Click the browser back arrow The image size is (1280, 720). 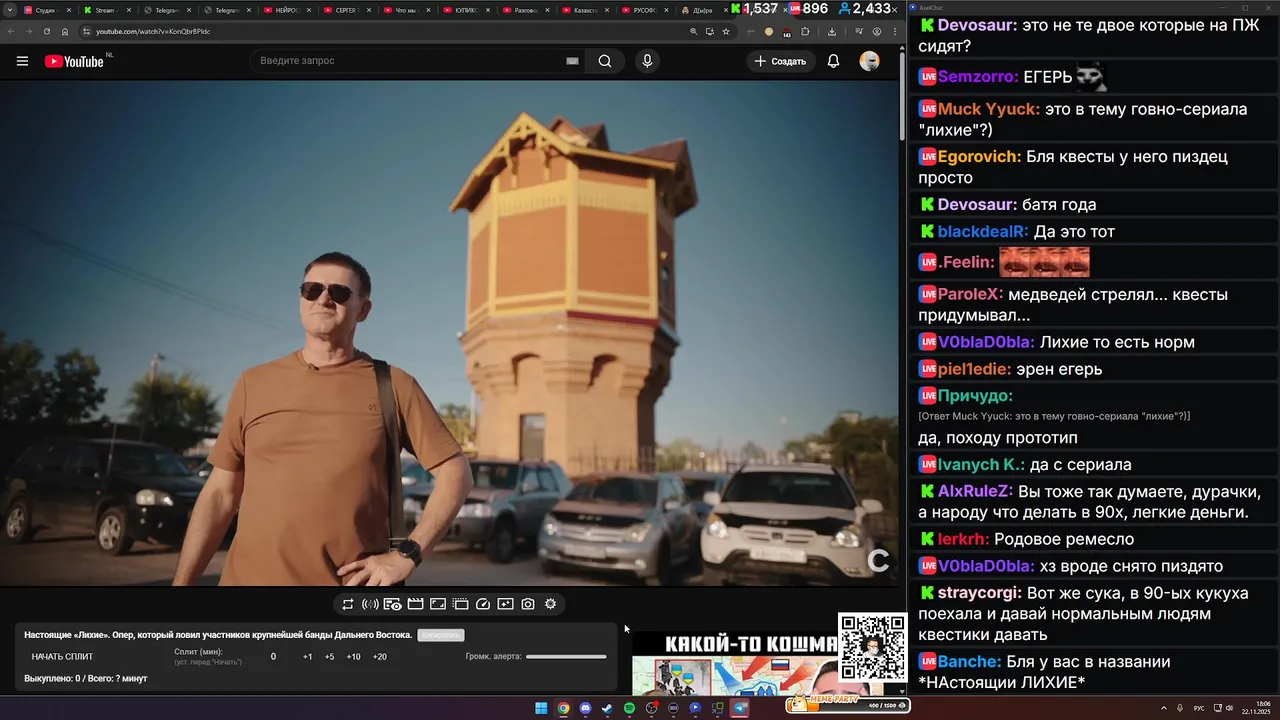[x=11, y=31]
